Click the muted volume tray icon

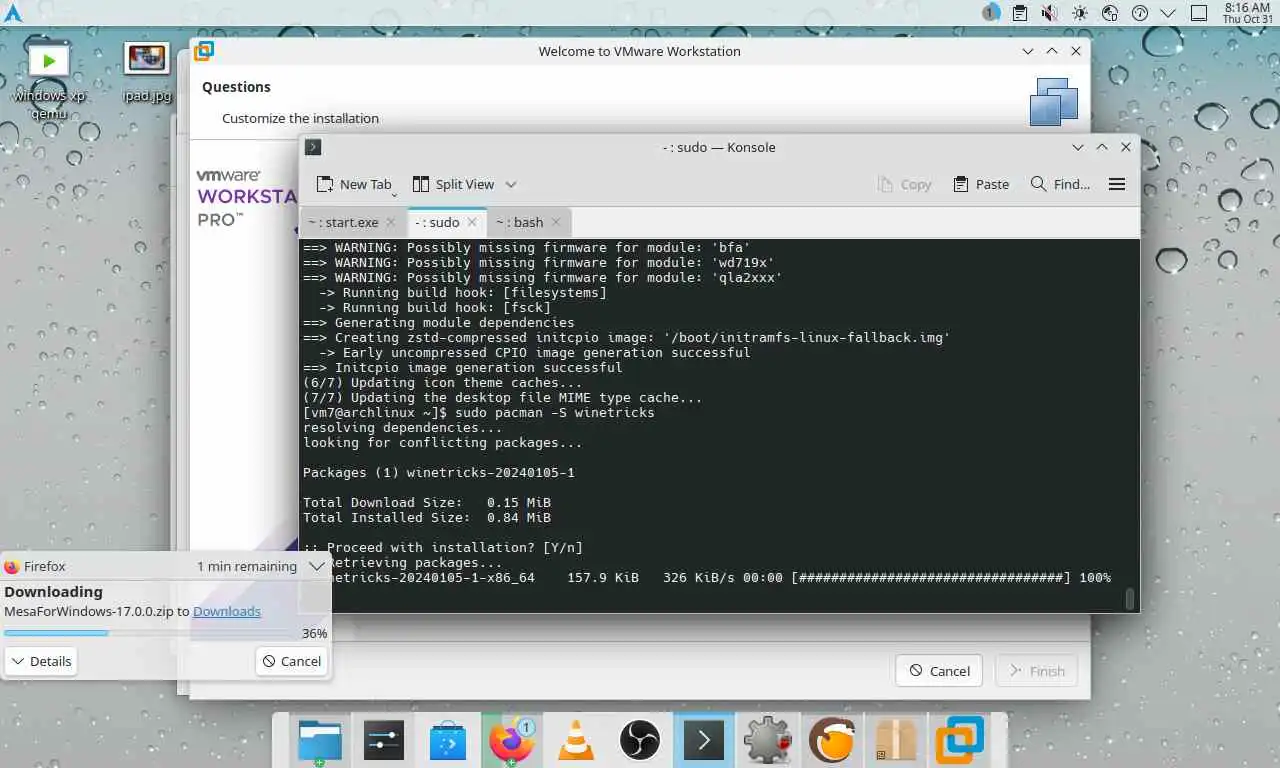pos(1049,13)
